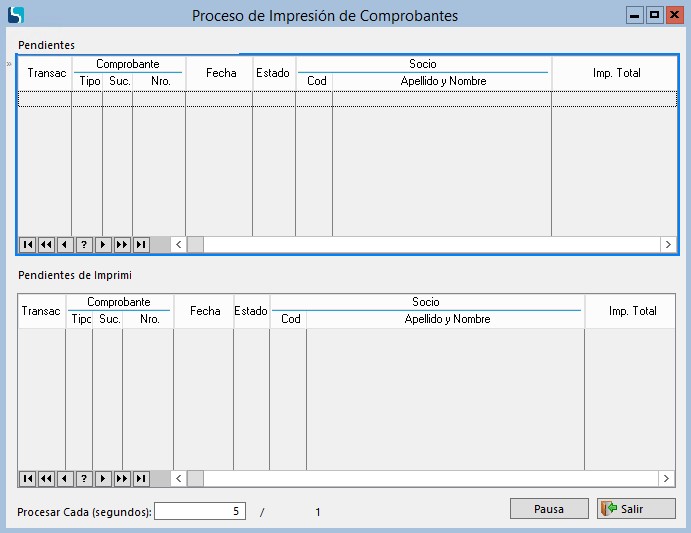The height and width of the screenshot is (533, 691).
Task: Go to next record in Pendientes de Imprimir navigator
Action: point(103,479)
